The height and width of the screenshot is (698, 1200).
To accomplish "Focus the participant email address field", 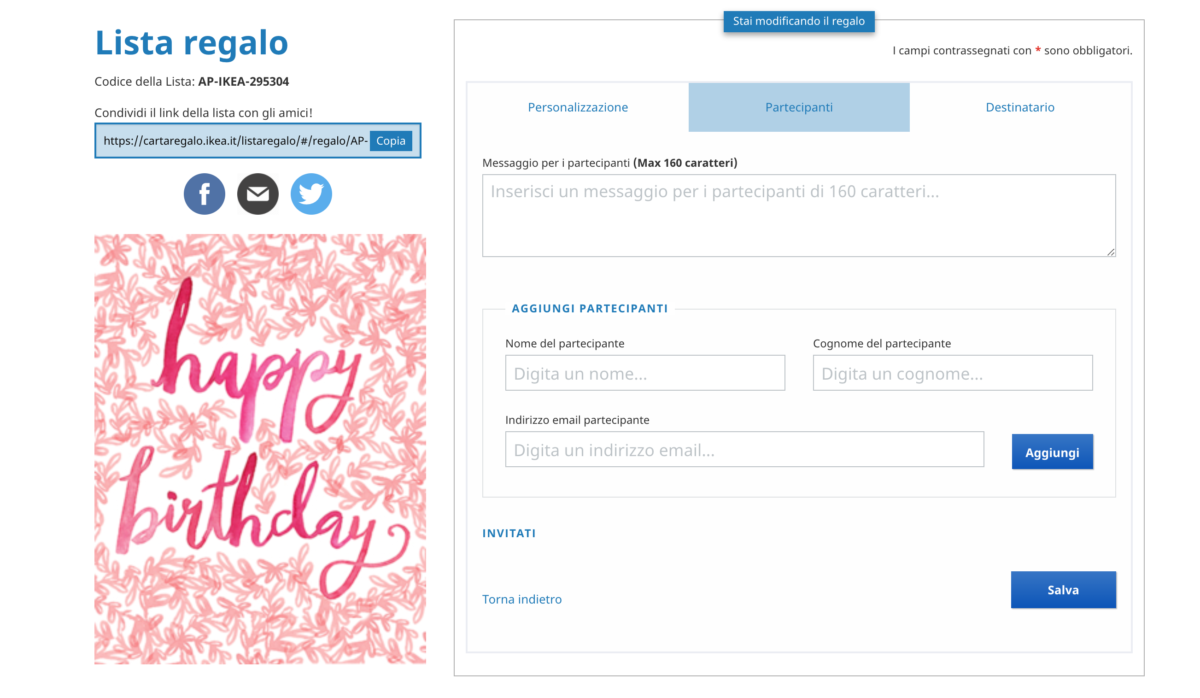I will point(744,450).
